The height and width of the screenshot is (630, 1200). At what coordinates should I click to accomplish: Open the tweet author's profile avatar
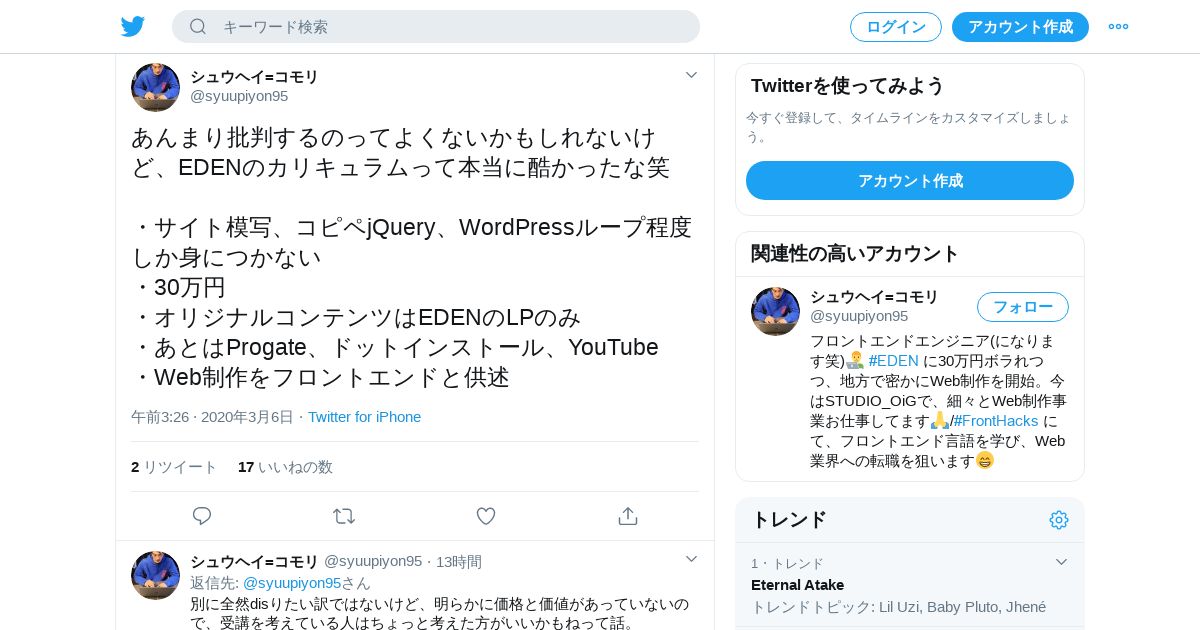click(x=155, y=87)
